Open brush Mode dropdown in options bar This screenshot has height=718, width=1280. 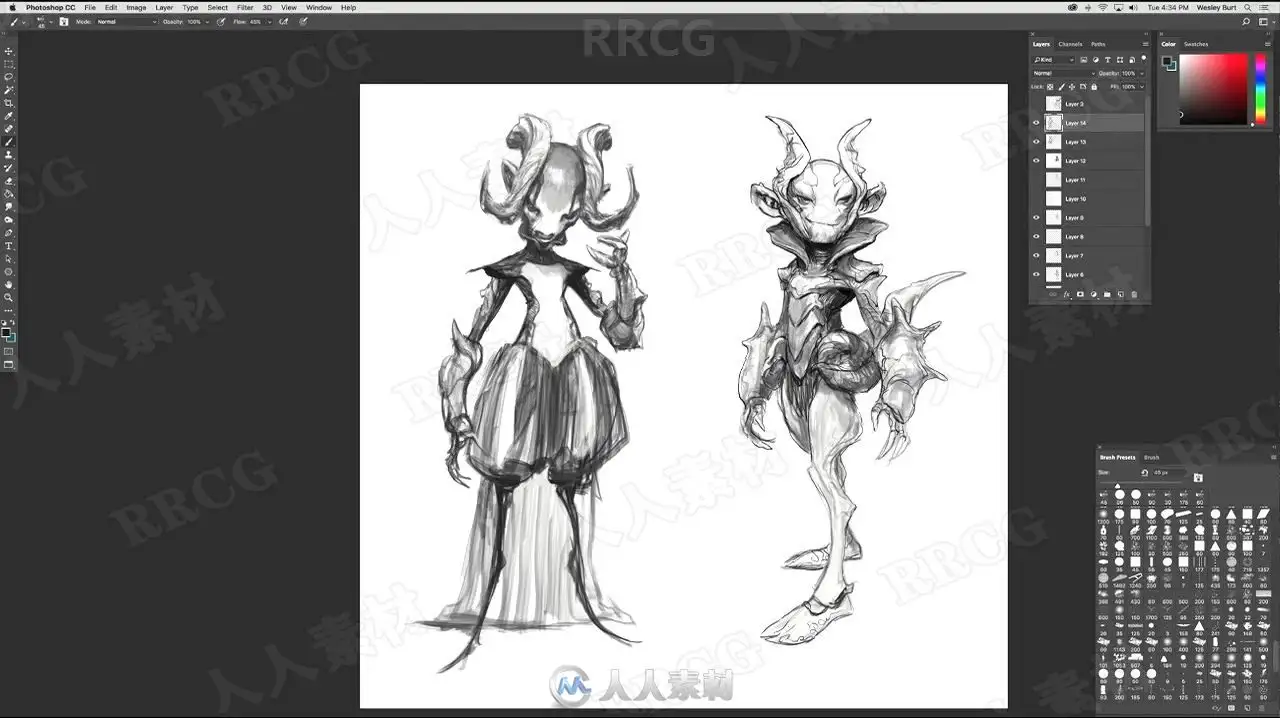tap(127, 21)
